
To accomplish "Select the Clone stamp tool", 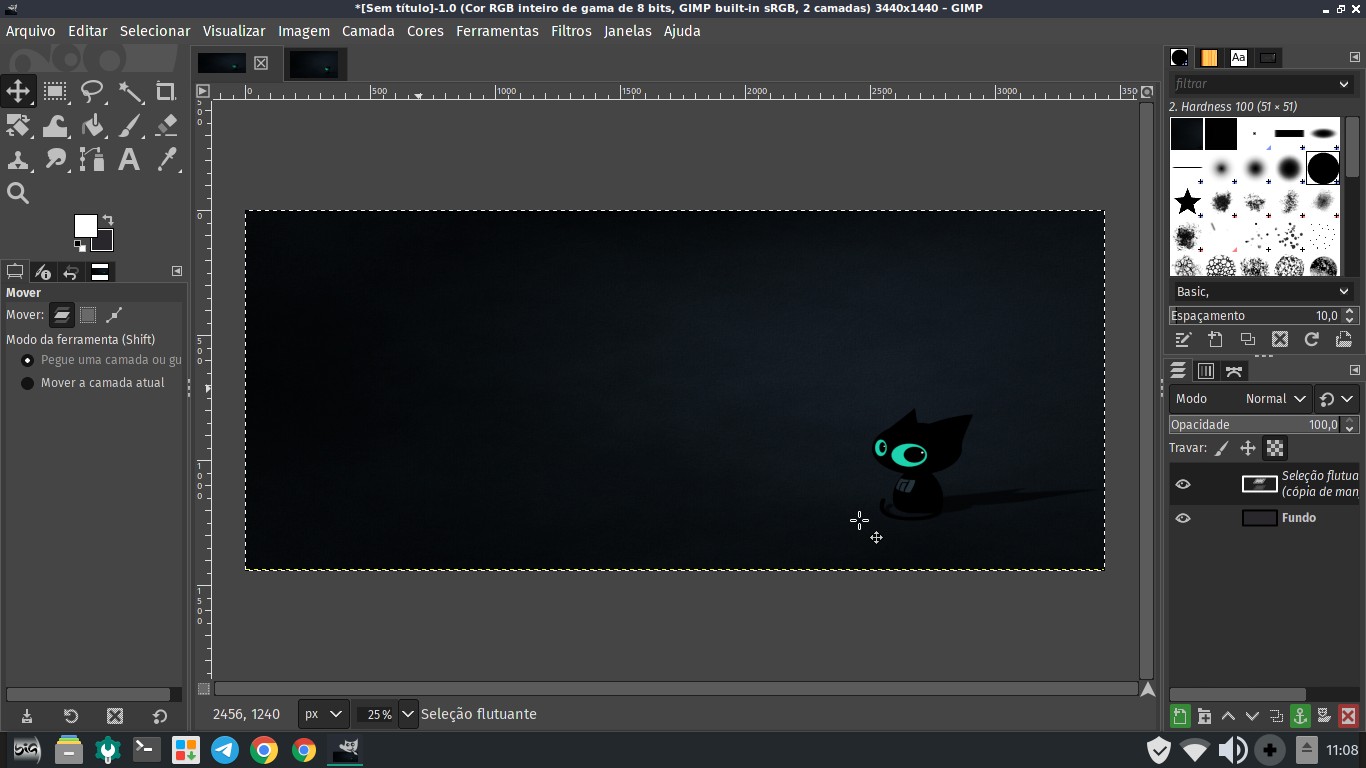I will (18, 159).
